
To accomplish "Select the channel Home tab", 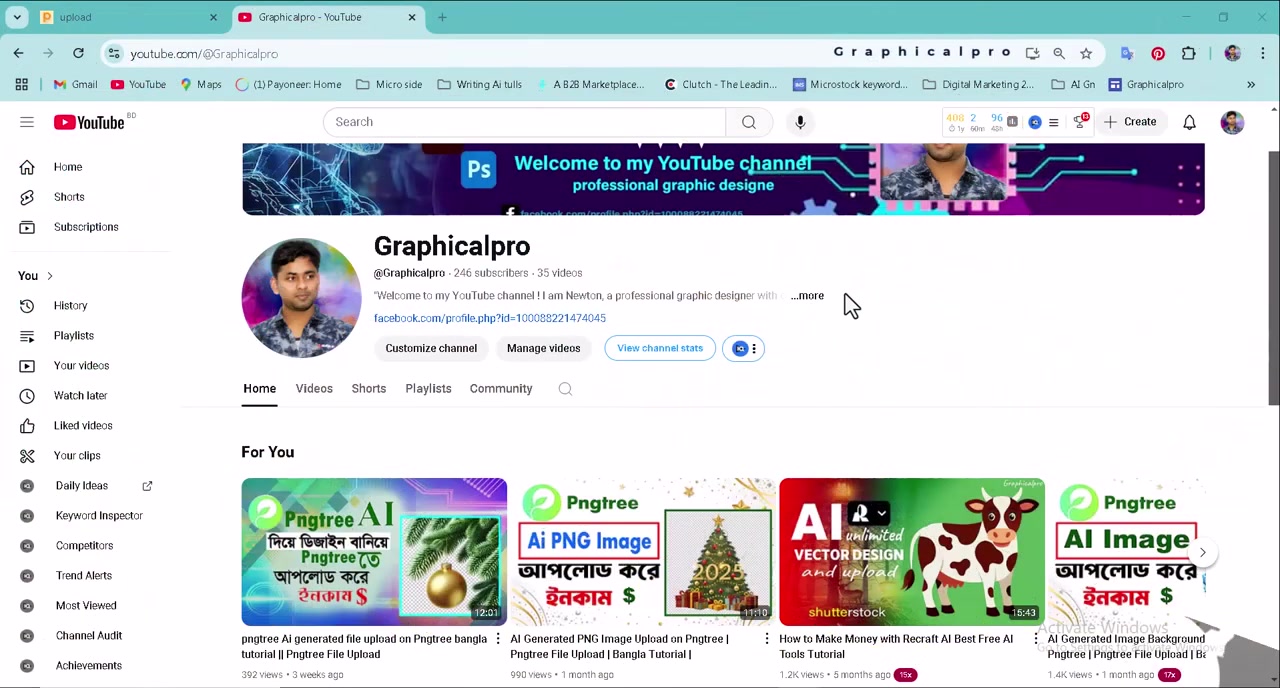I will tap(259, 389).
